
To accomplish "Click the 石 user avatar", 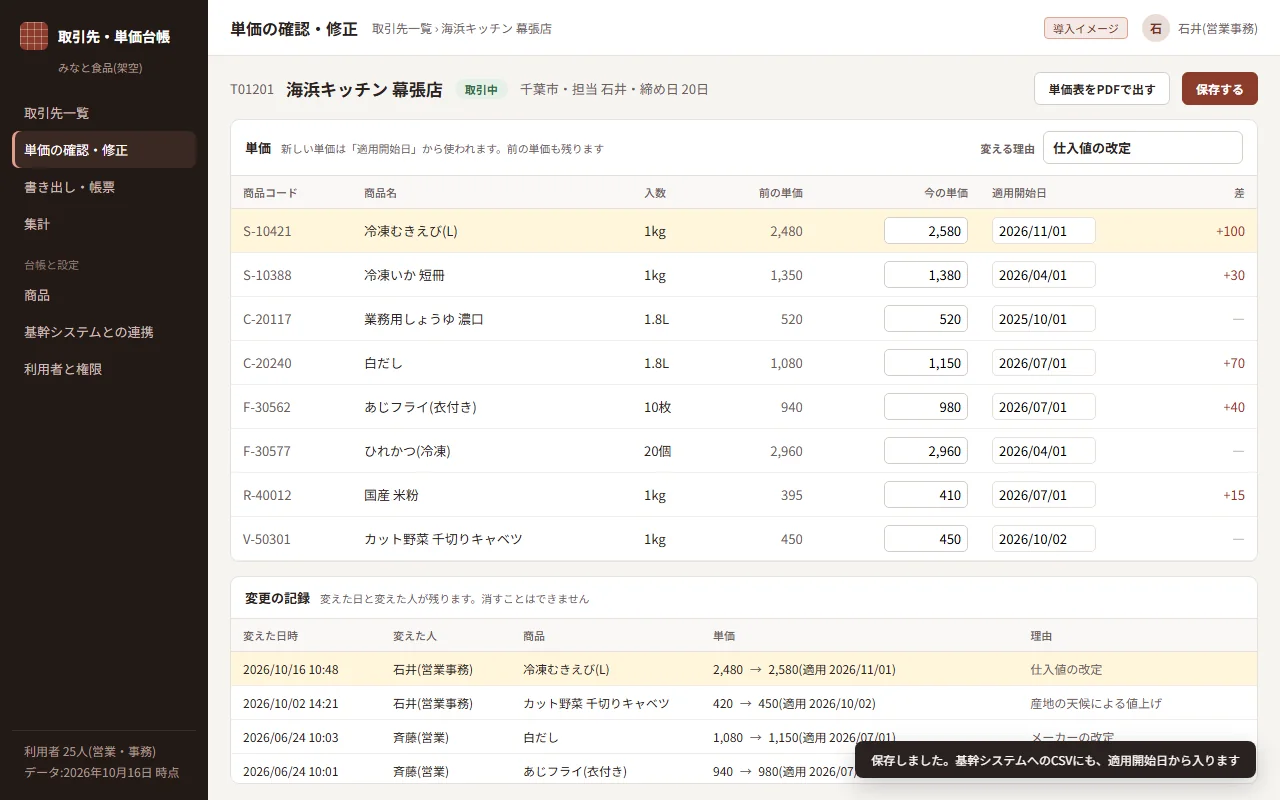I will [x=1156, y=28].
